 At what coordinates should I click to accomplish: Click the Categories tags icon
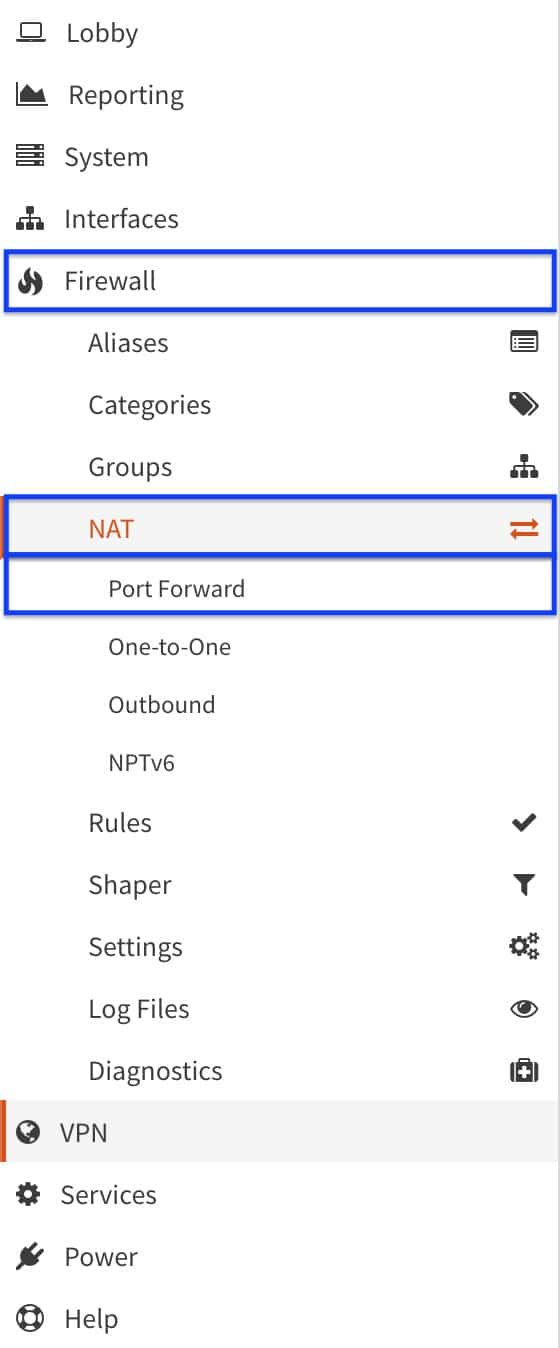click(x=524, y=404)
